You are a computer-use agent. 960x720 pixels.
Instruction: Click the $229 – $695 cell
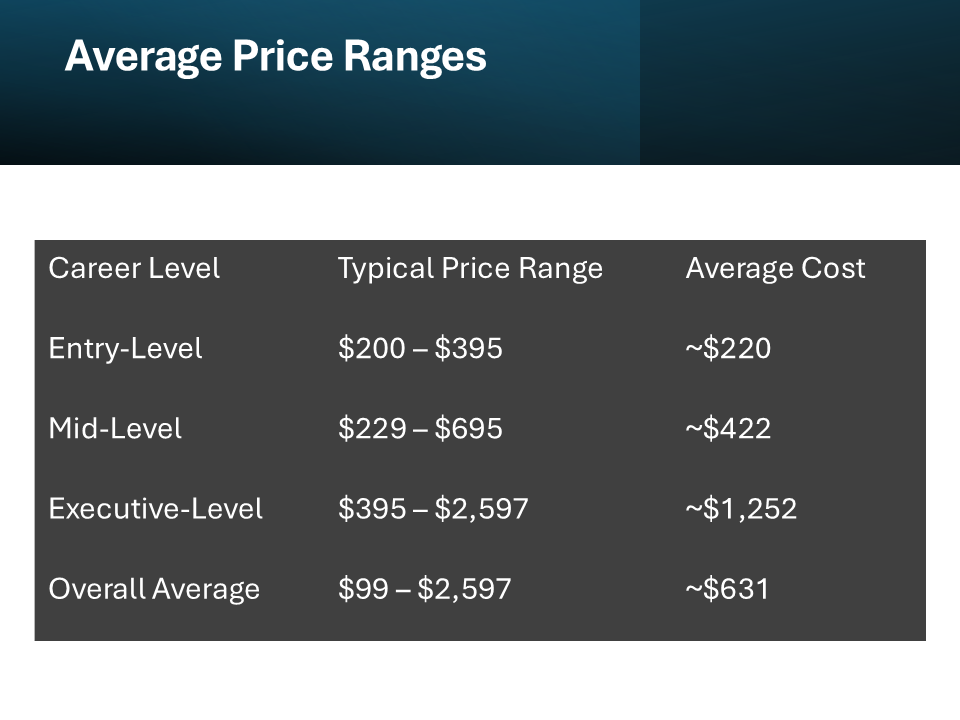[420, 429]
